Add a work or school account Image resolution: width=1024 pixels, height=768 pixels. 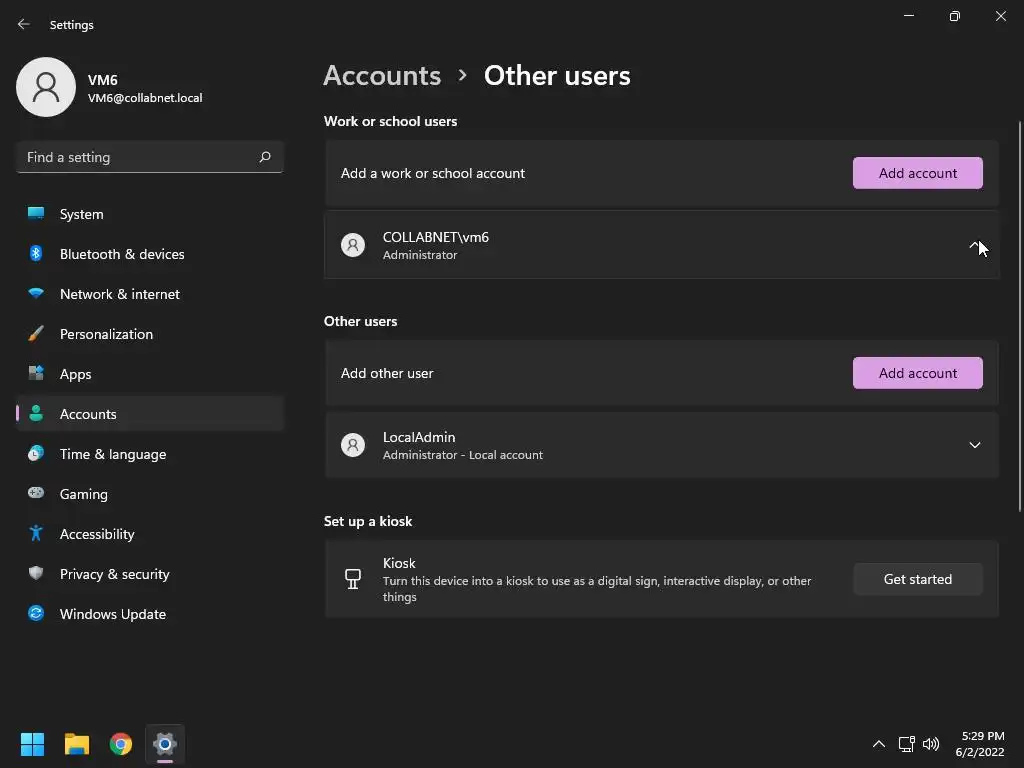point(917,173)
